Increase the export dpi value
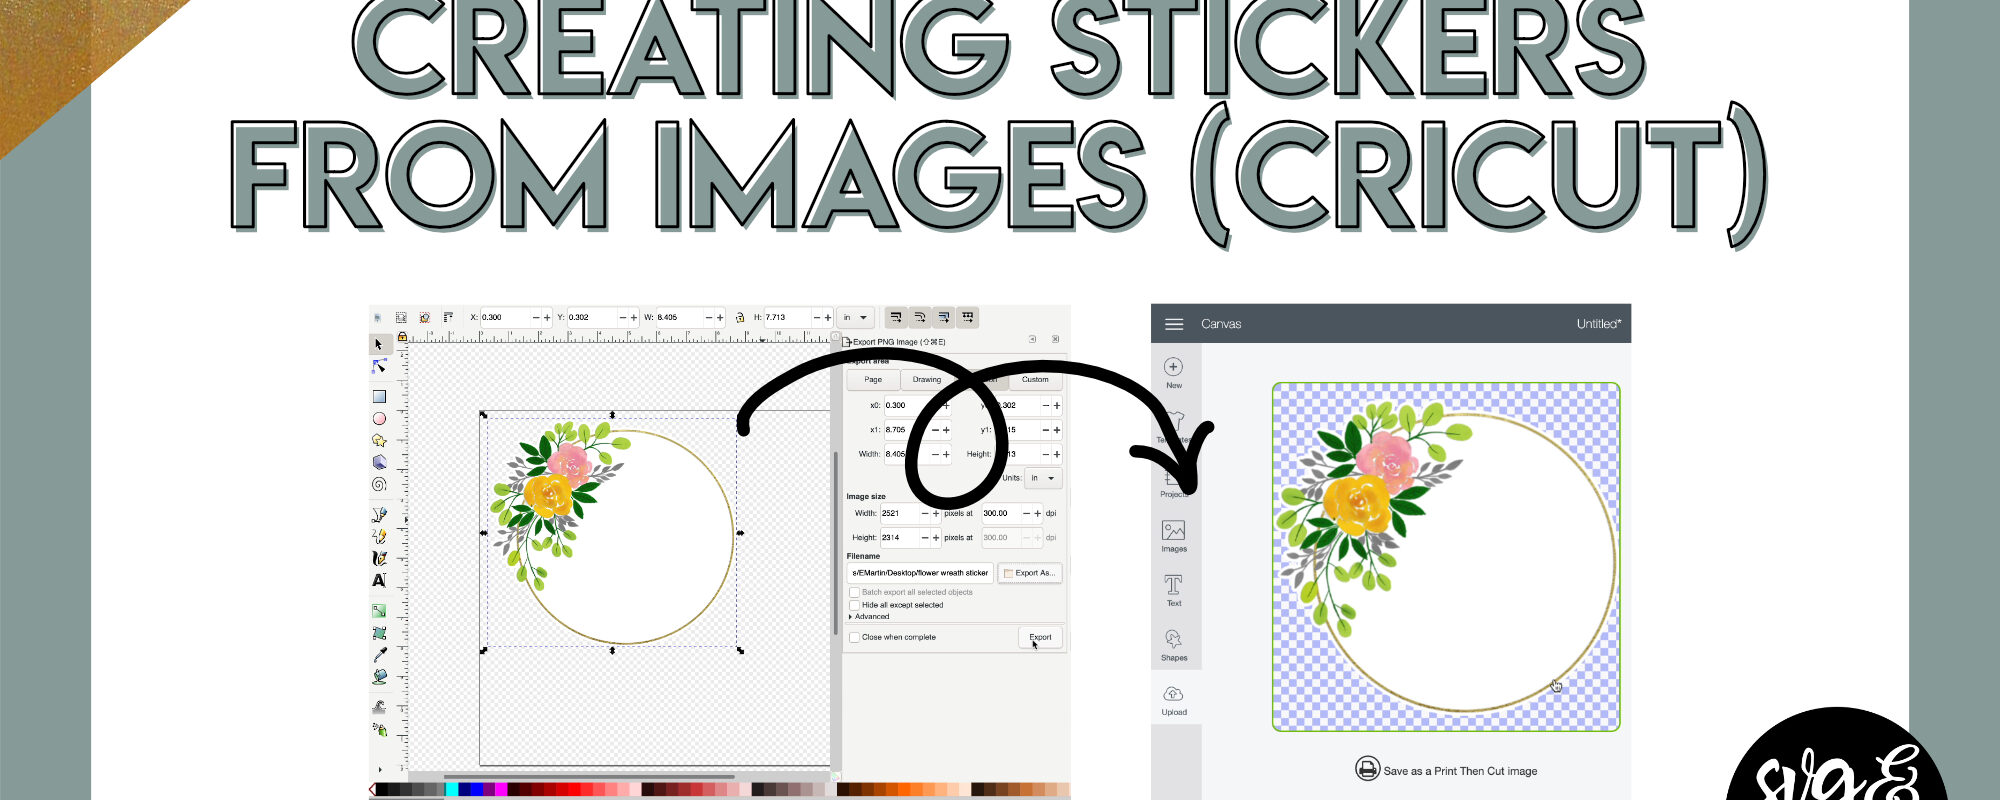This screenshot has height=800, width=2000. pos(1038,513)
